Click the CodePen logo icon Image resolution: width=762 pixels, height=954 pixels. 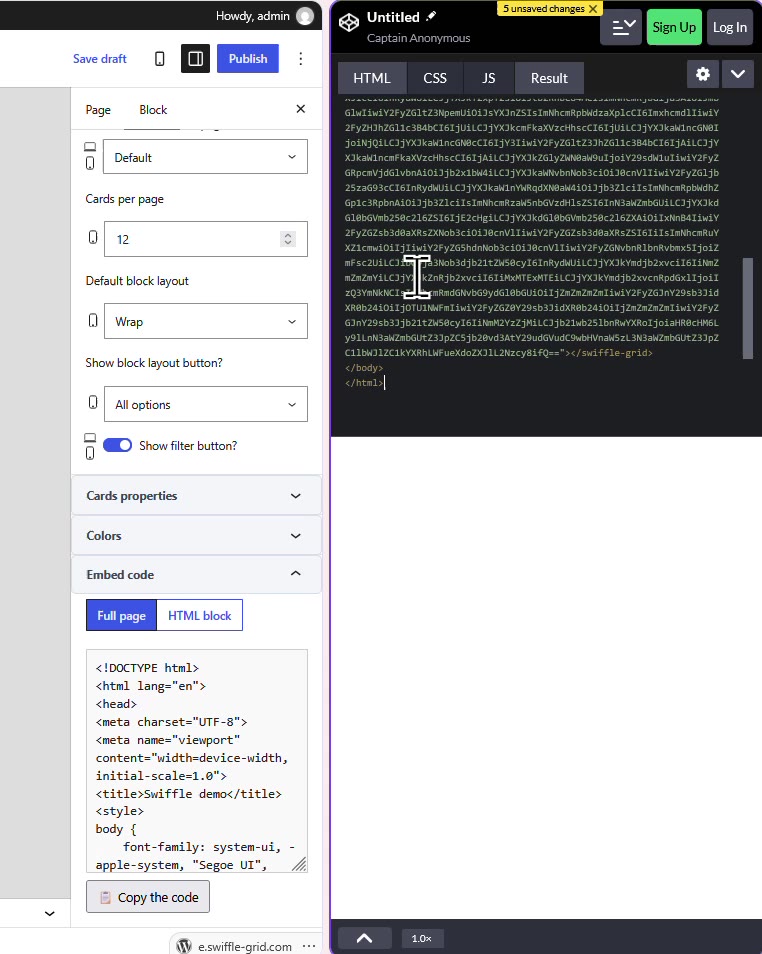pos(349,23)
